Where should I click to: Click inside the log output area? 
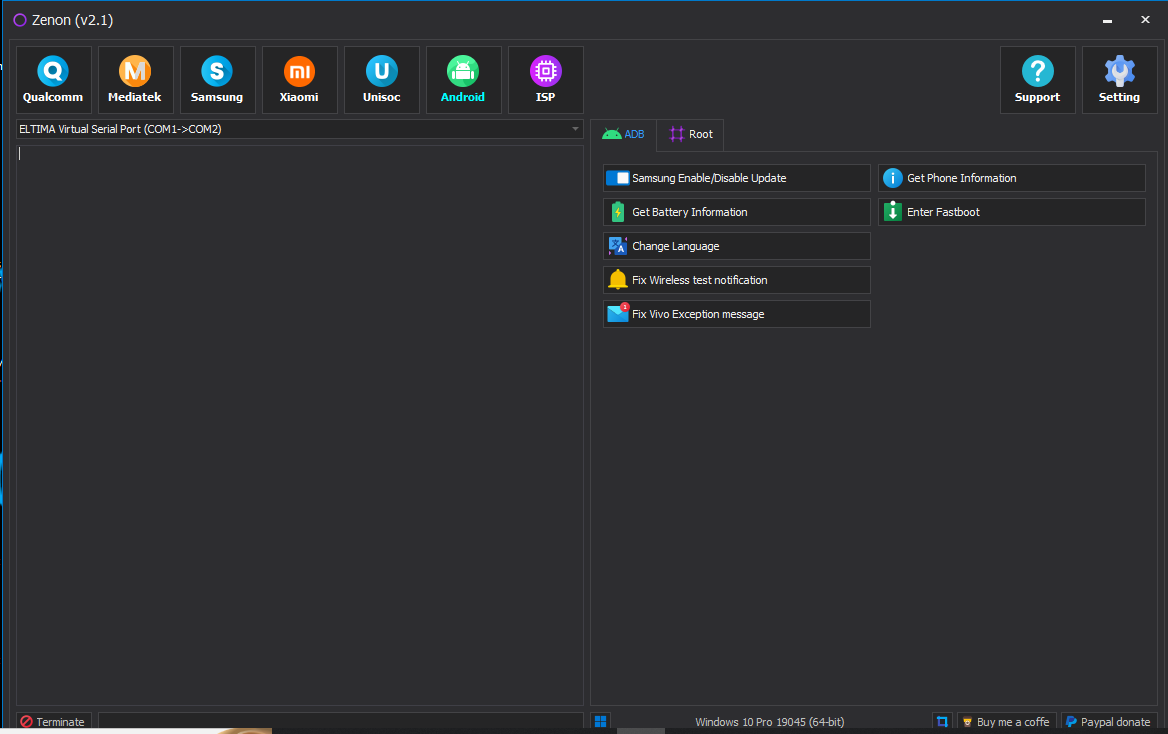pos(299,425)
